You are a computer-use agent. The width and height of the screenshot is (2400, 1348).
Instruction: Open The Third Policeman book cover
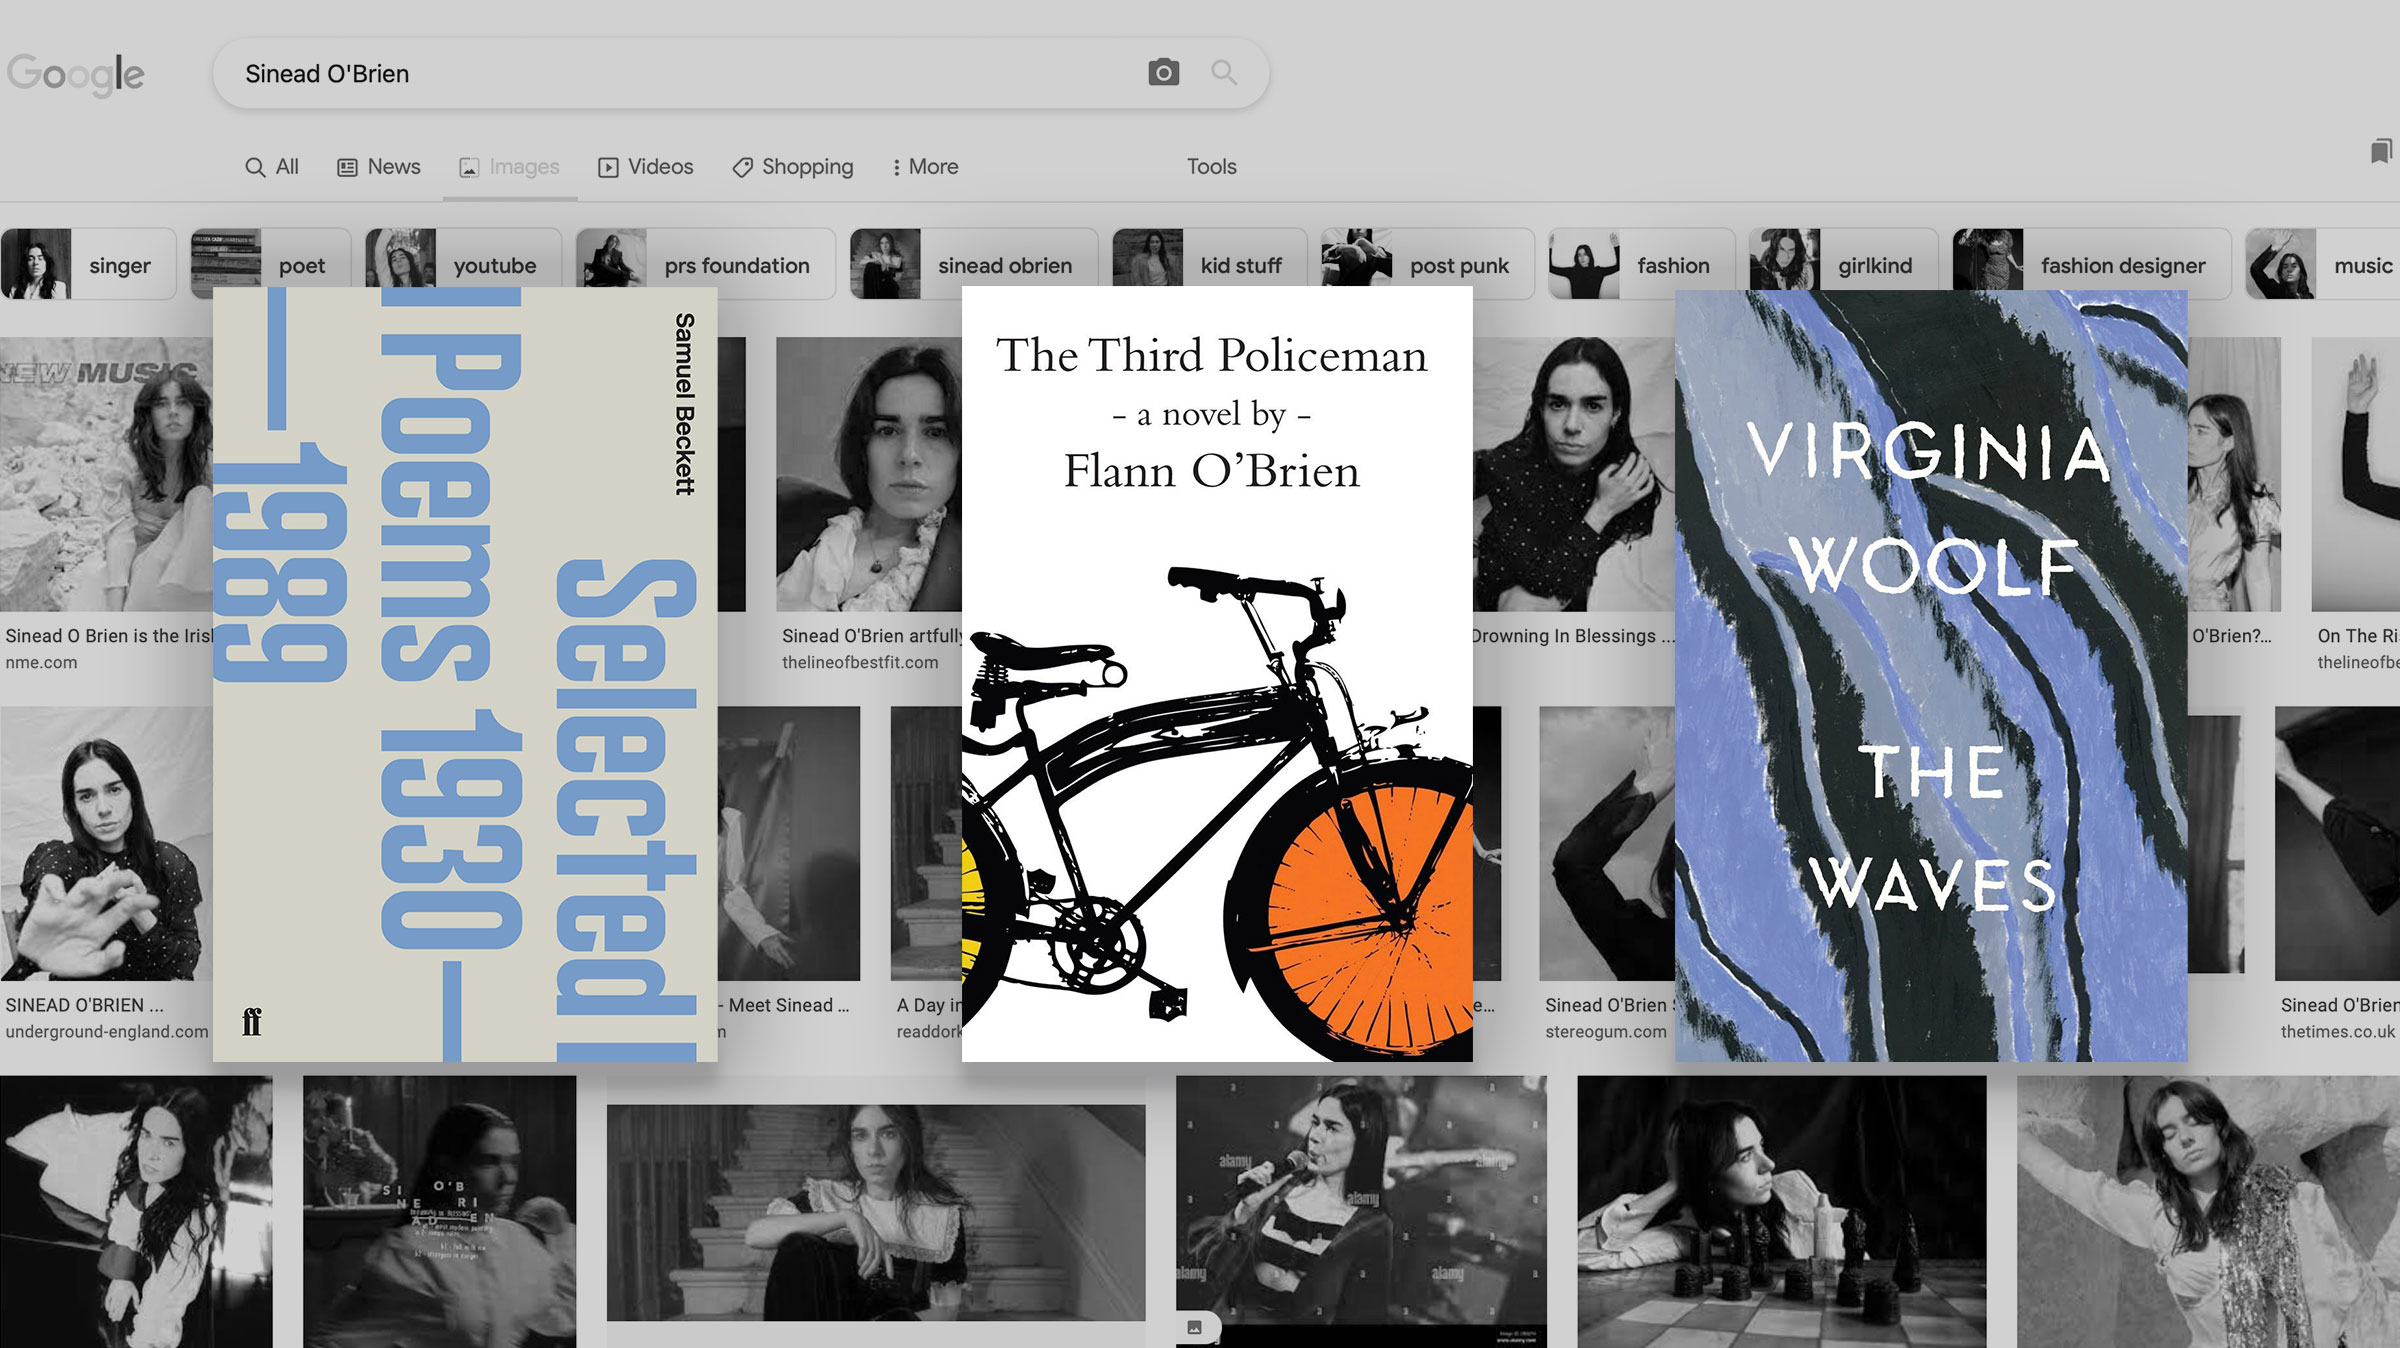(1217, 675)
